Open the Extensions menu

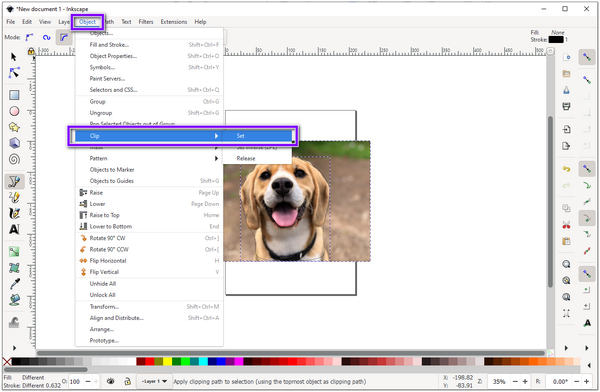174,22
